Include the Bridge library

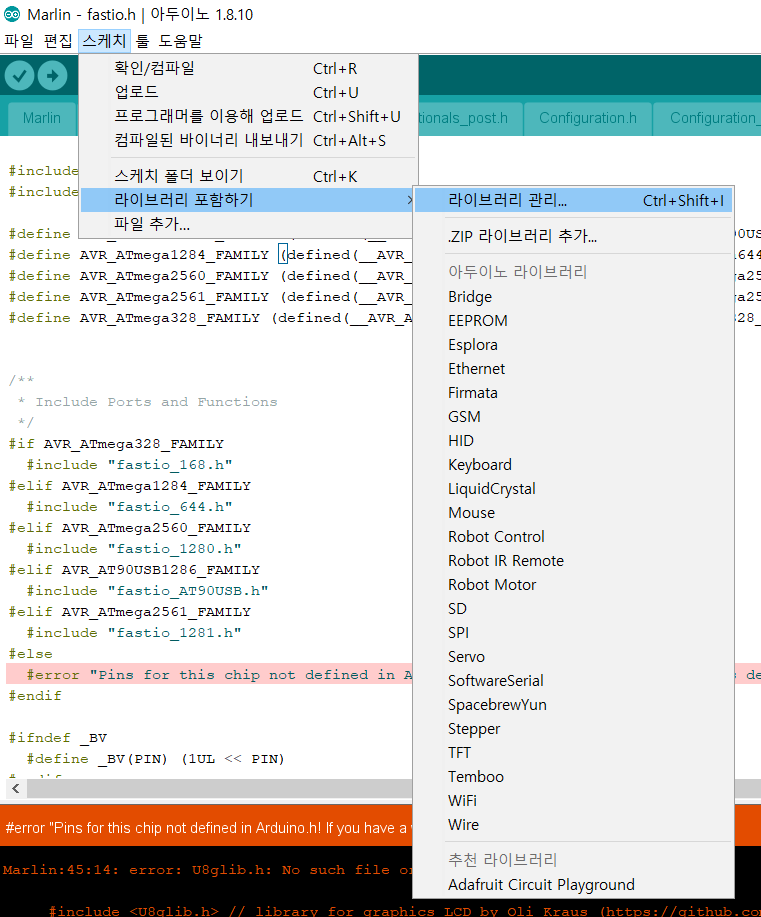tap(573, 297)
